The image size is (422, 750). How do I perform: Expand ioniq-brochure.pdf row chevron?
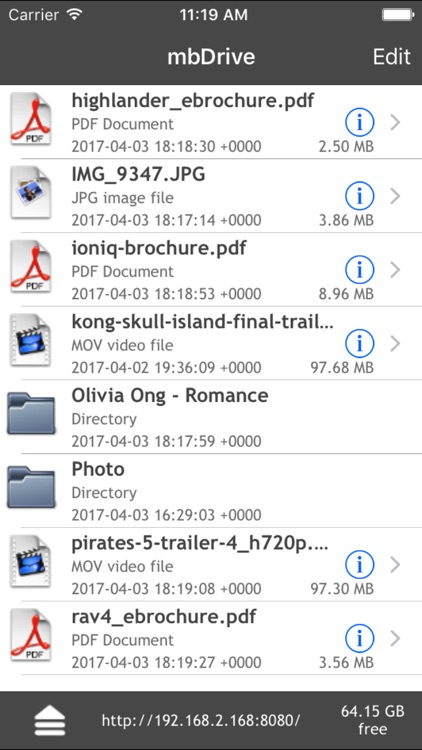click(395, 270)
